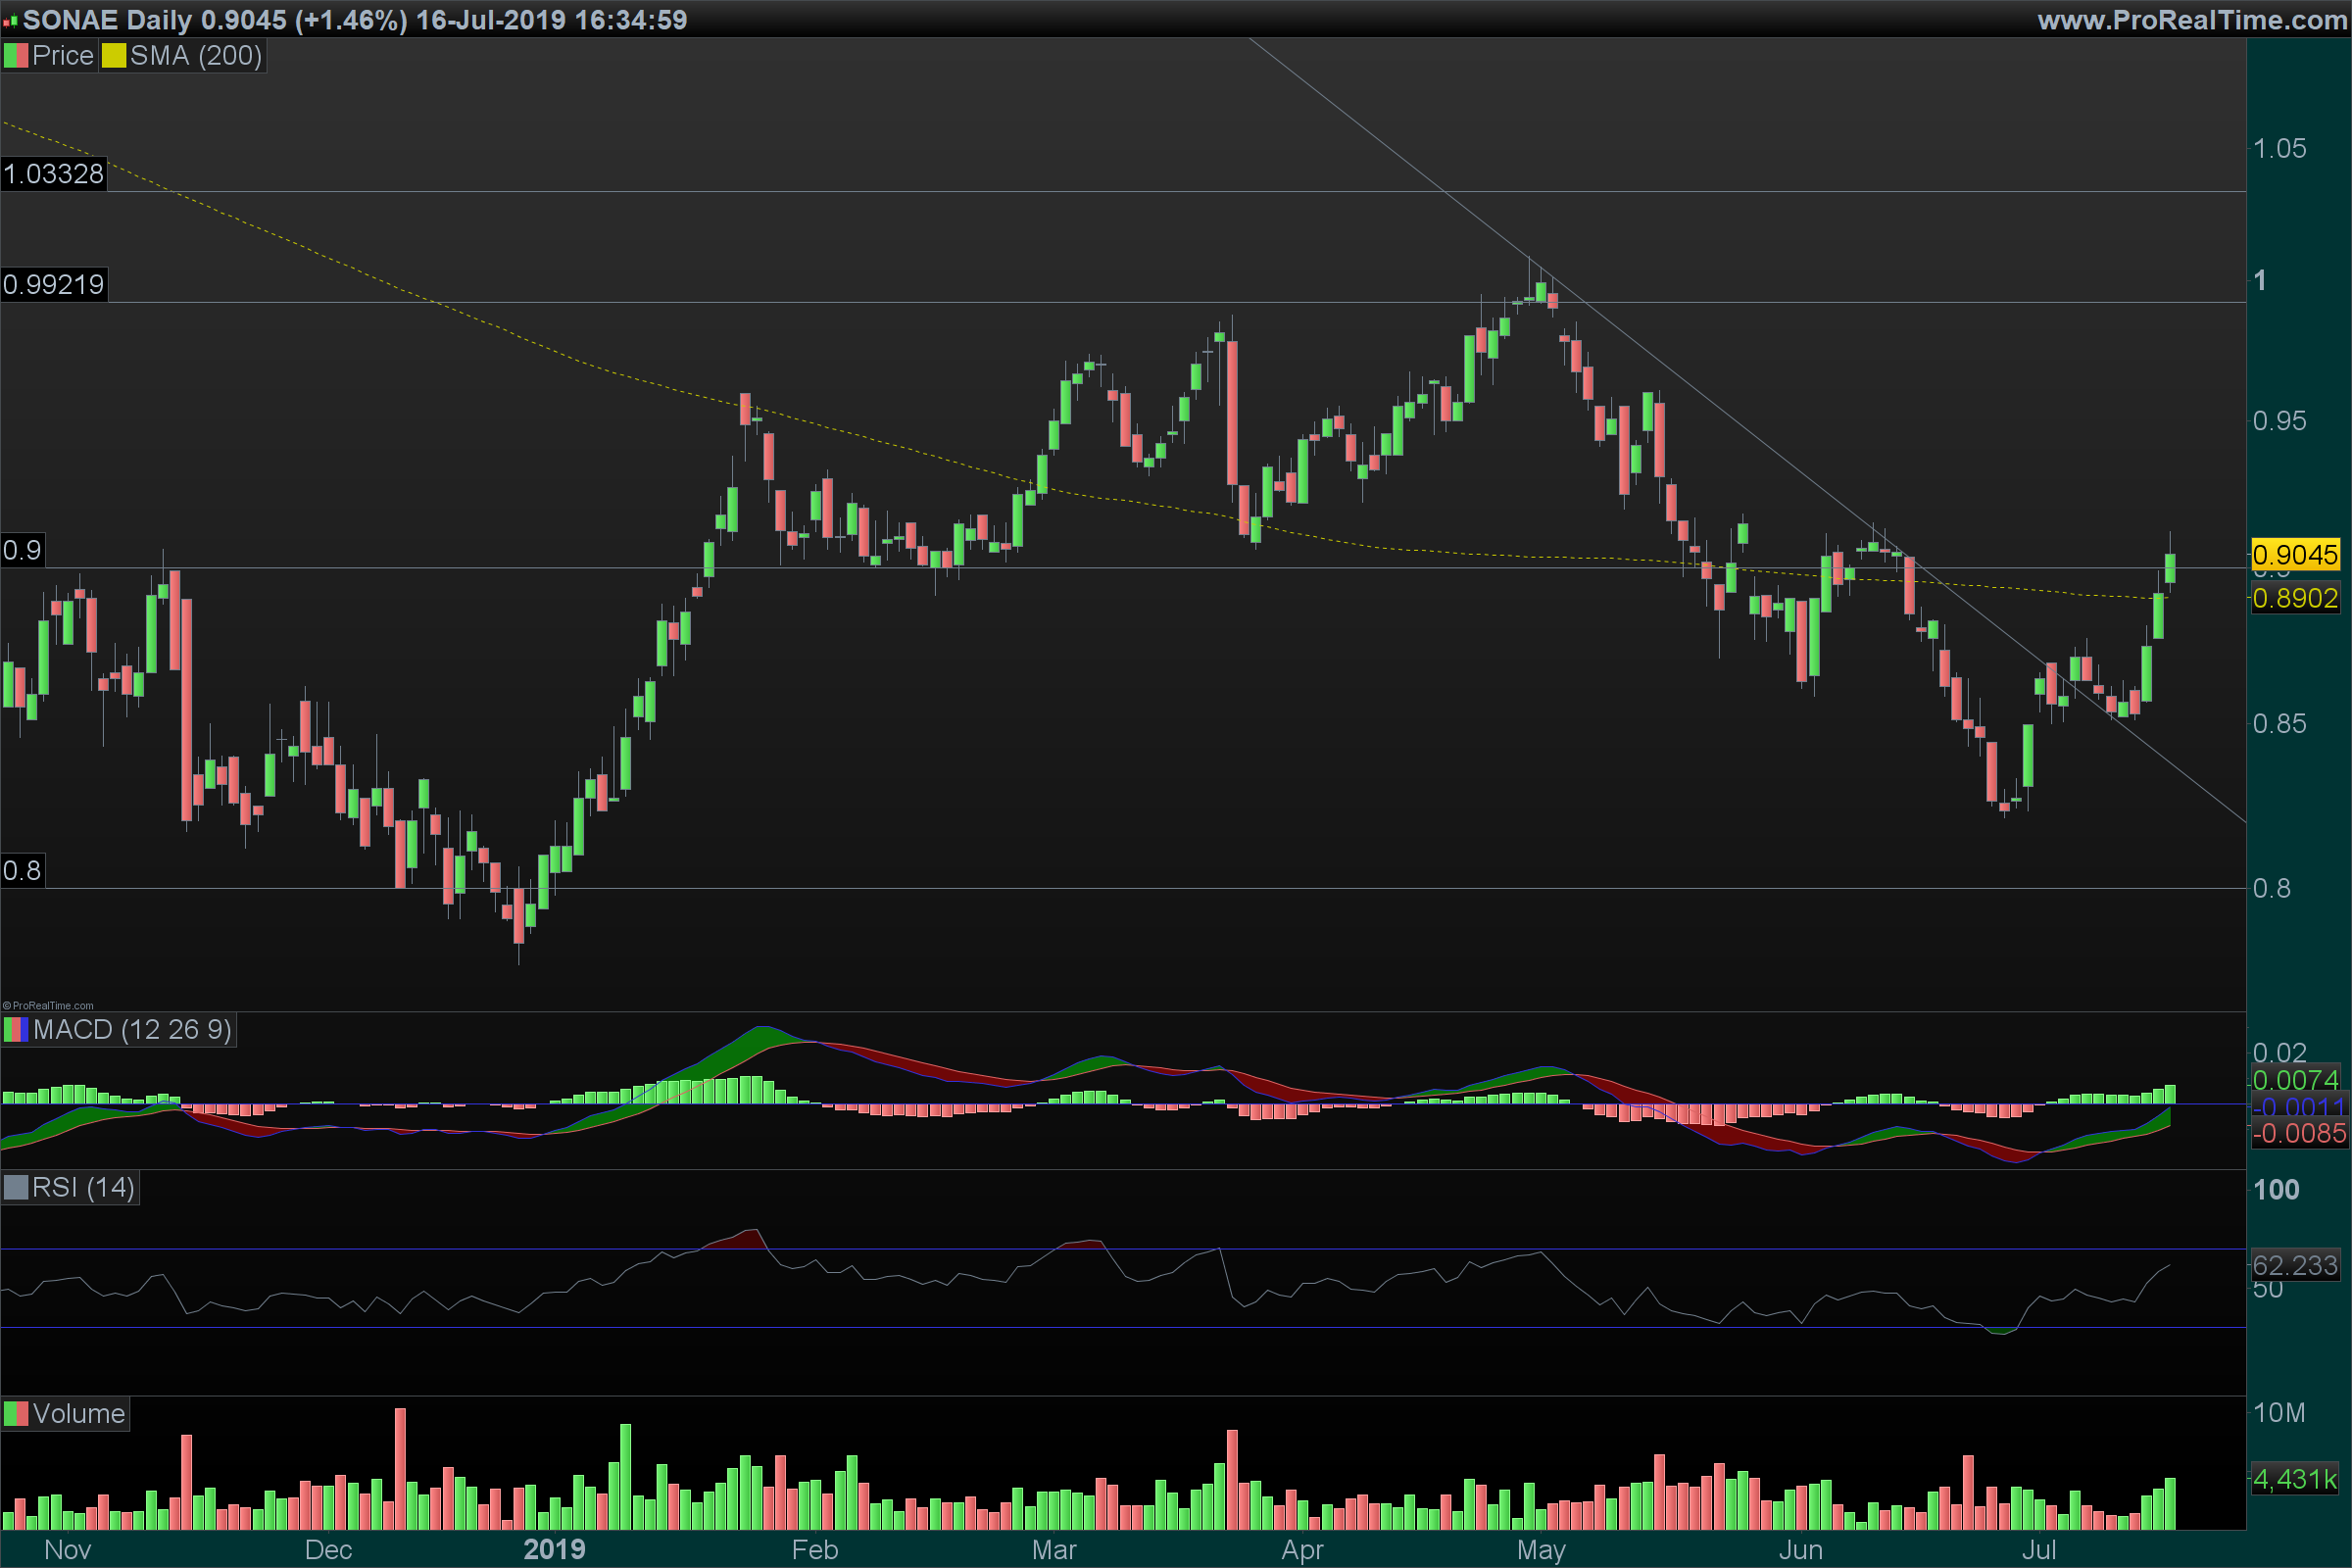This screenshot has height=1568, width=2352.
Task: Select the 0.8 support line label
Action: tap(22, 871)
